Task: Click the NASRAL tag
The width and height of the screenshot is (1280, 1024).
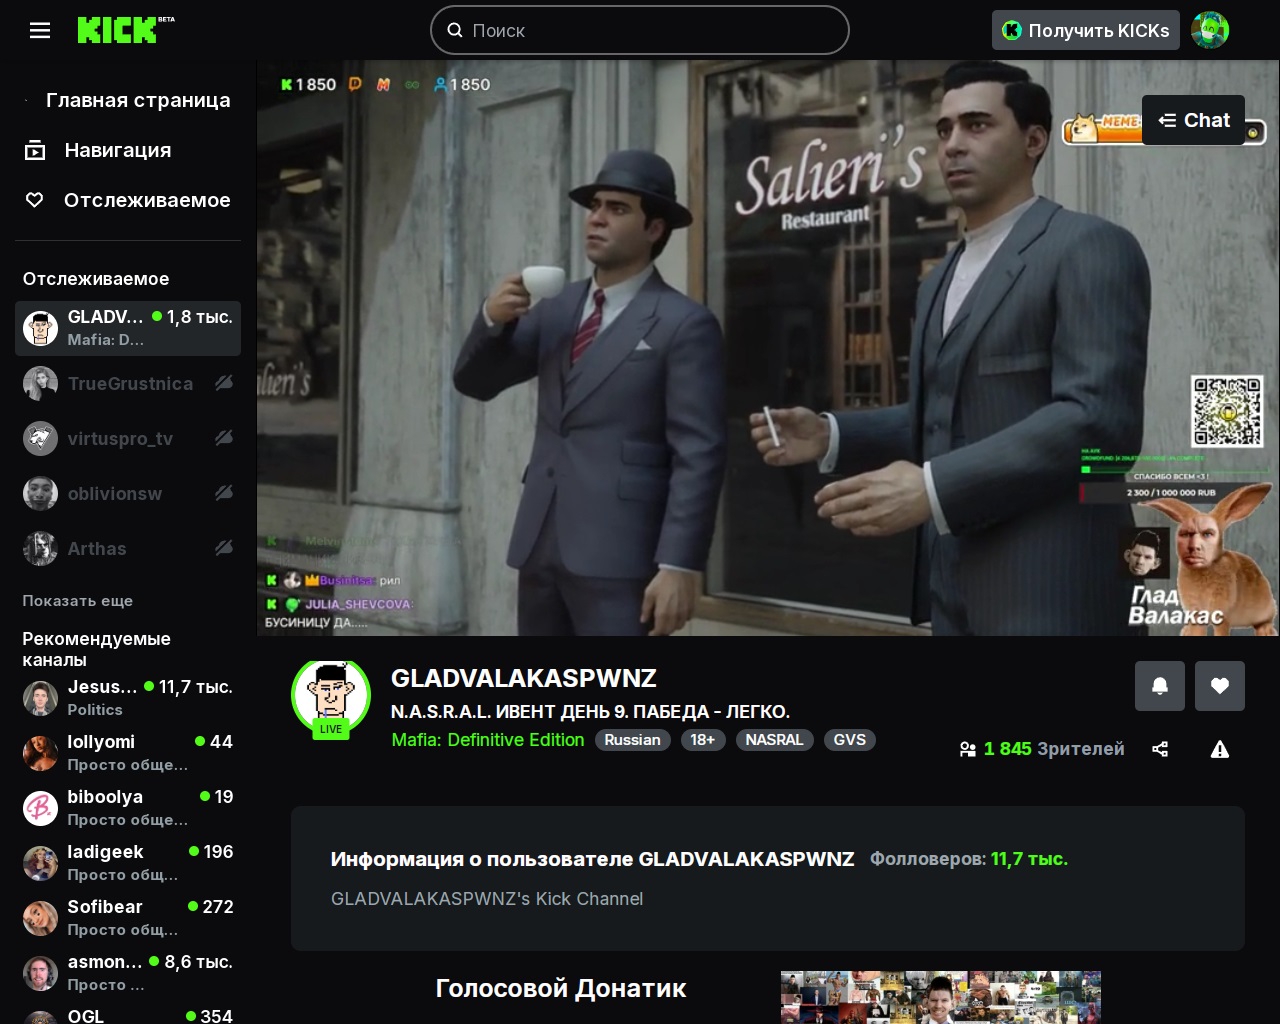Action: click(x=774, y=740)
